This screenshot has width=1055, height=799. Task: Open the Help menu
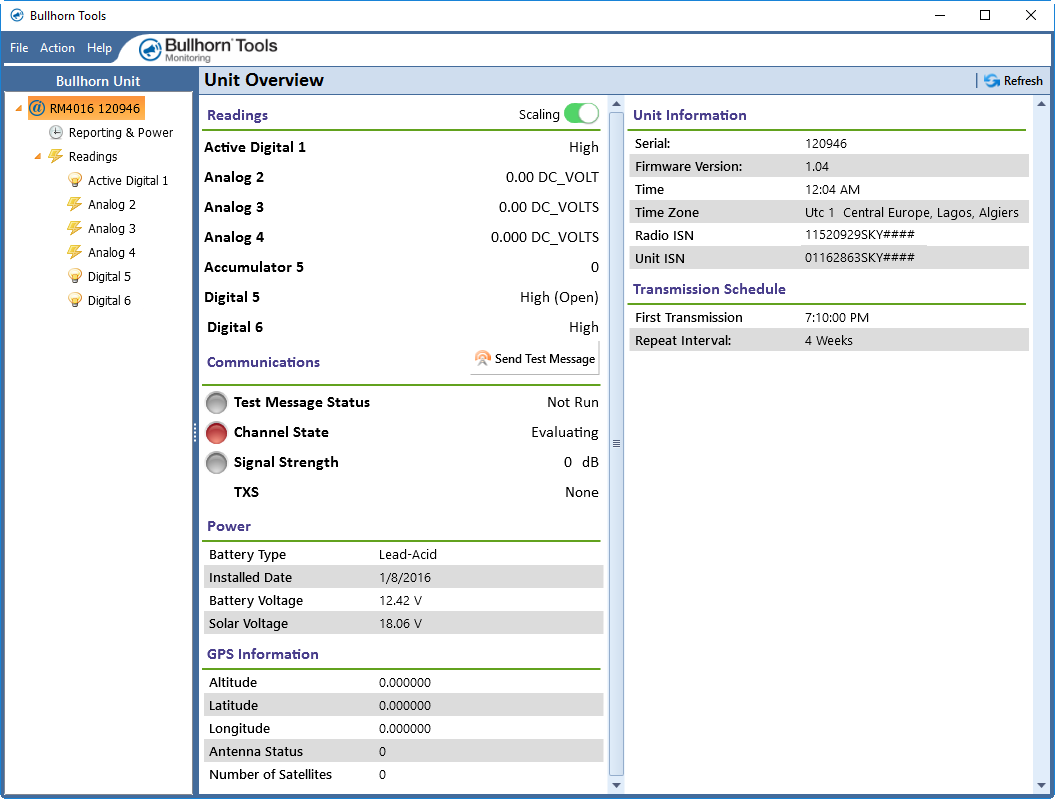coord(99,48)
